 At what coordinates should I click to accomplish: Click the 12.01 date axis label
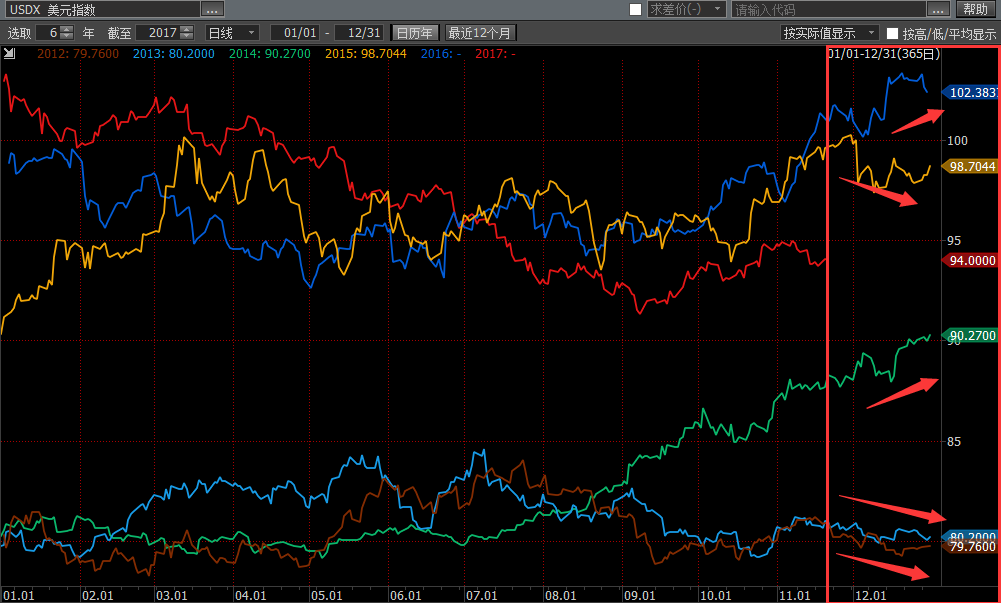click(x=871, y=595)
